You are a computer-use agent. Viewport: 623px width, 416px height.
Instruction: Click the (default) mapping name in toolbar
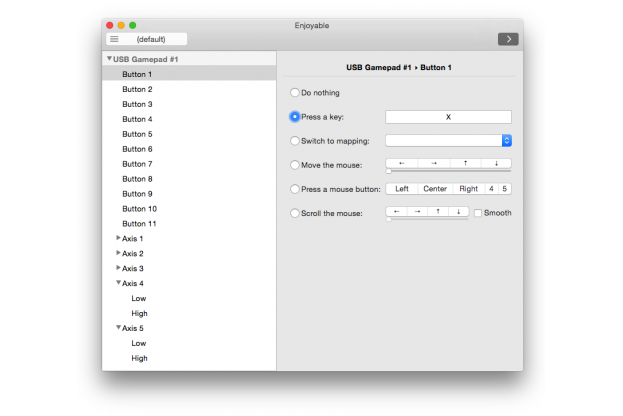coord(151,39)
